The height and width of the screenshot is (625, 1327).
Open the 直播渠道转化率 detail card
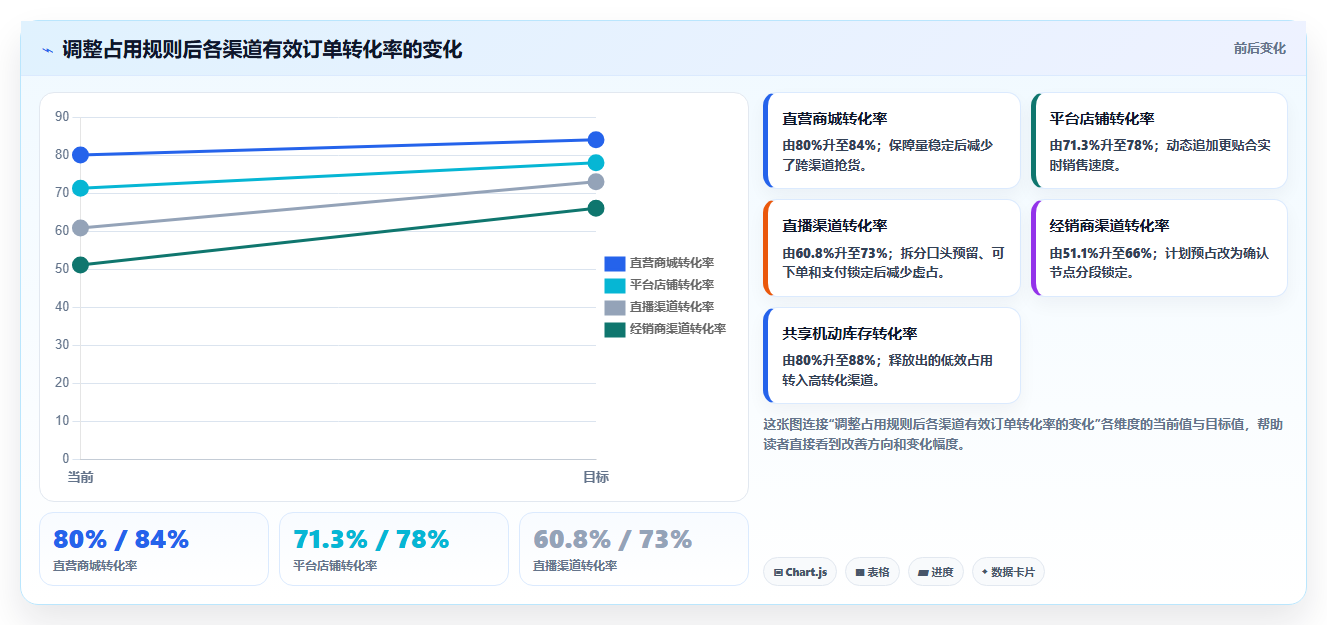click(891, 248)
